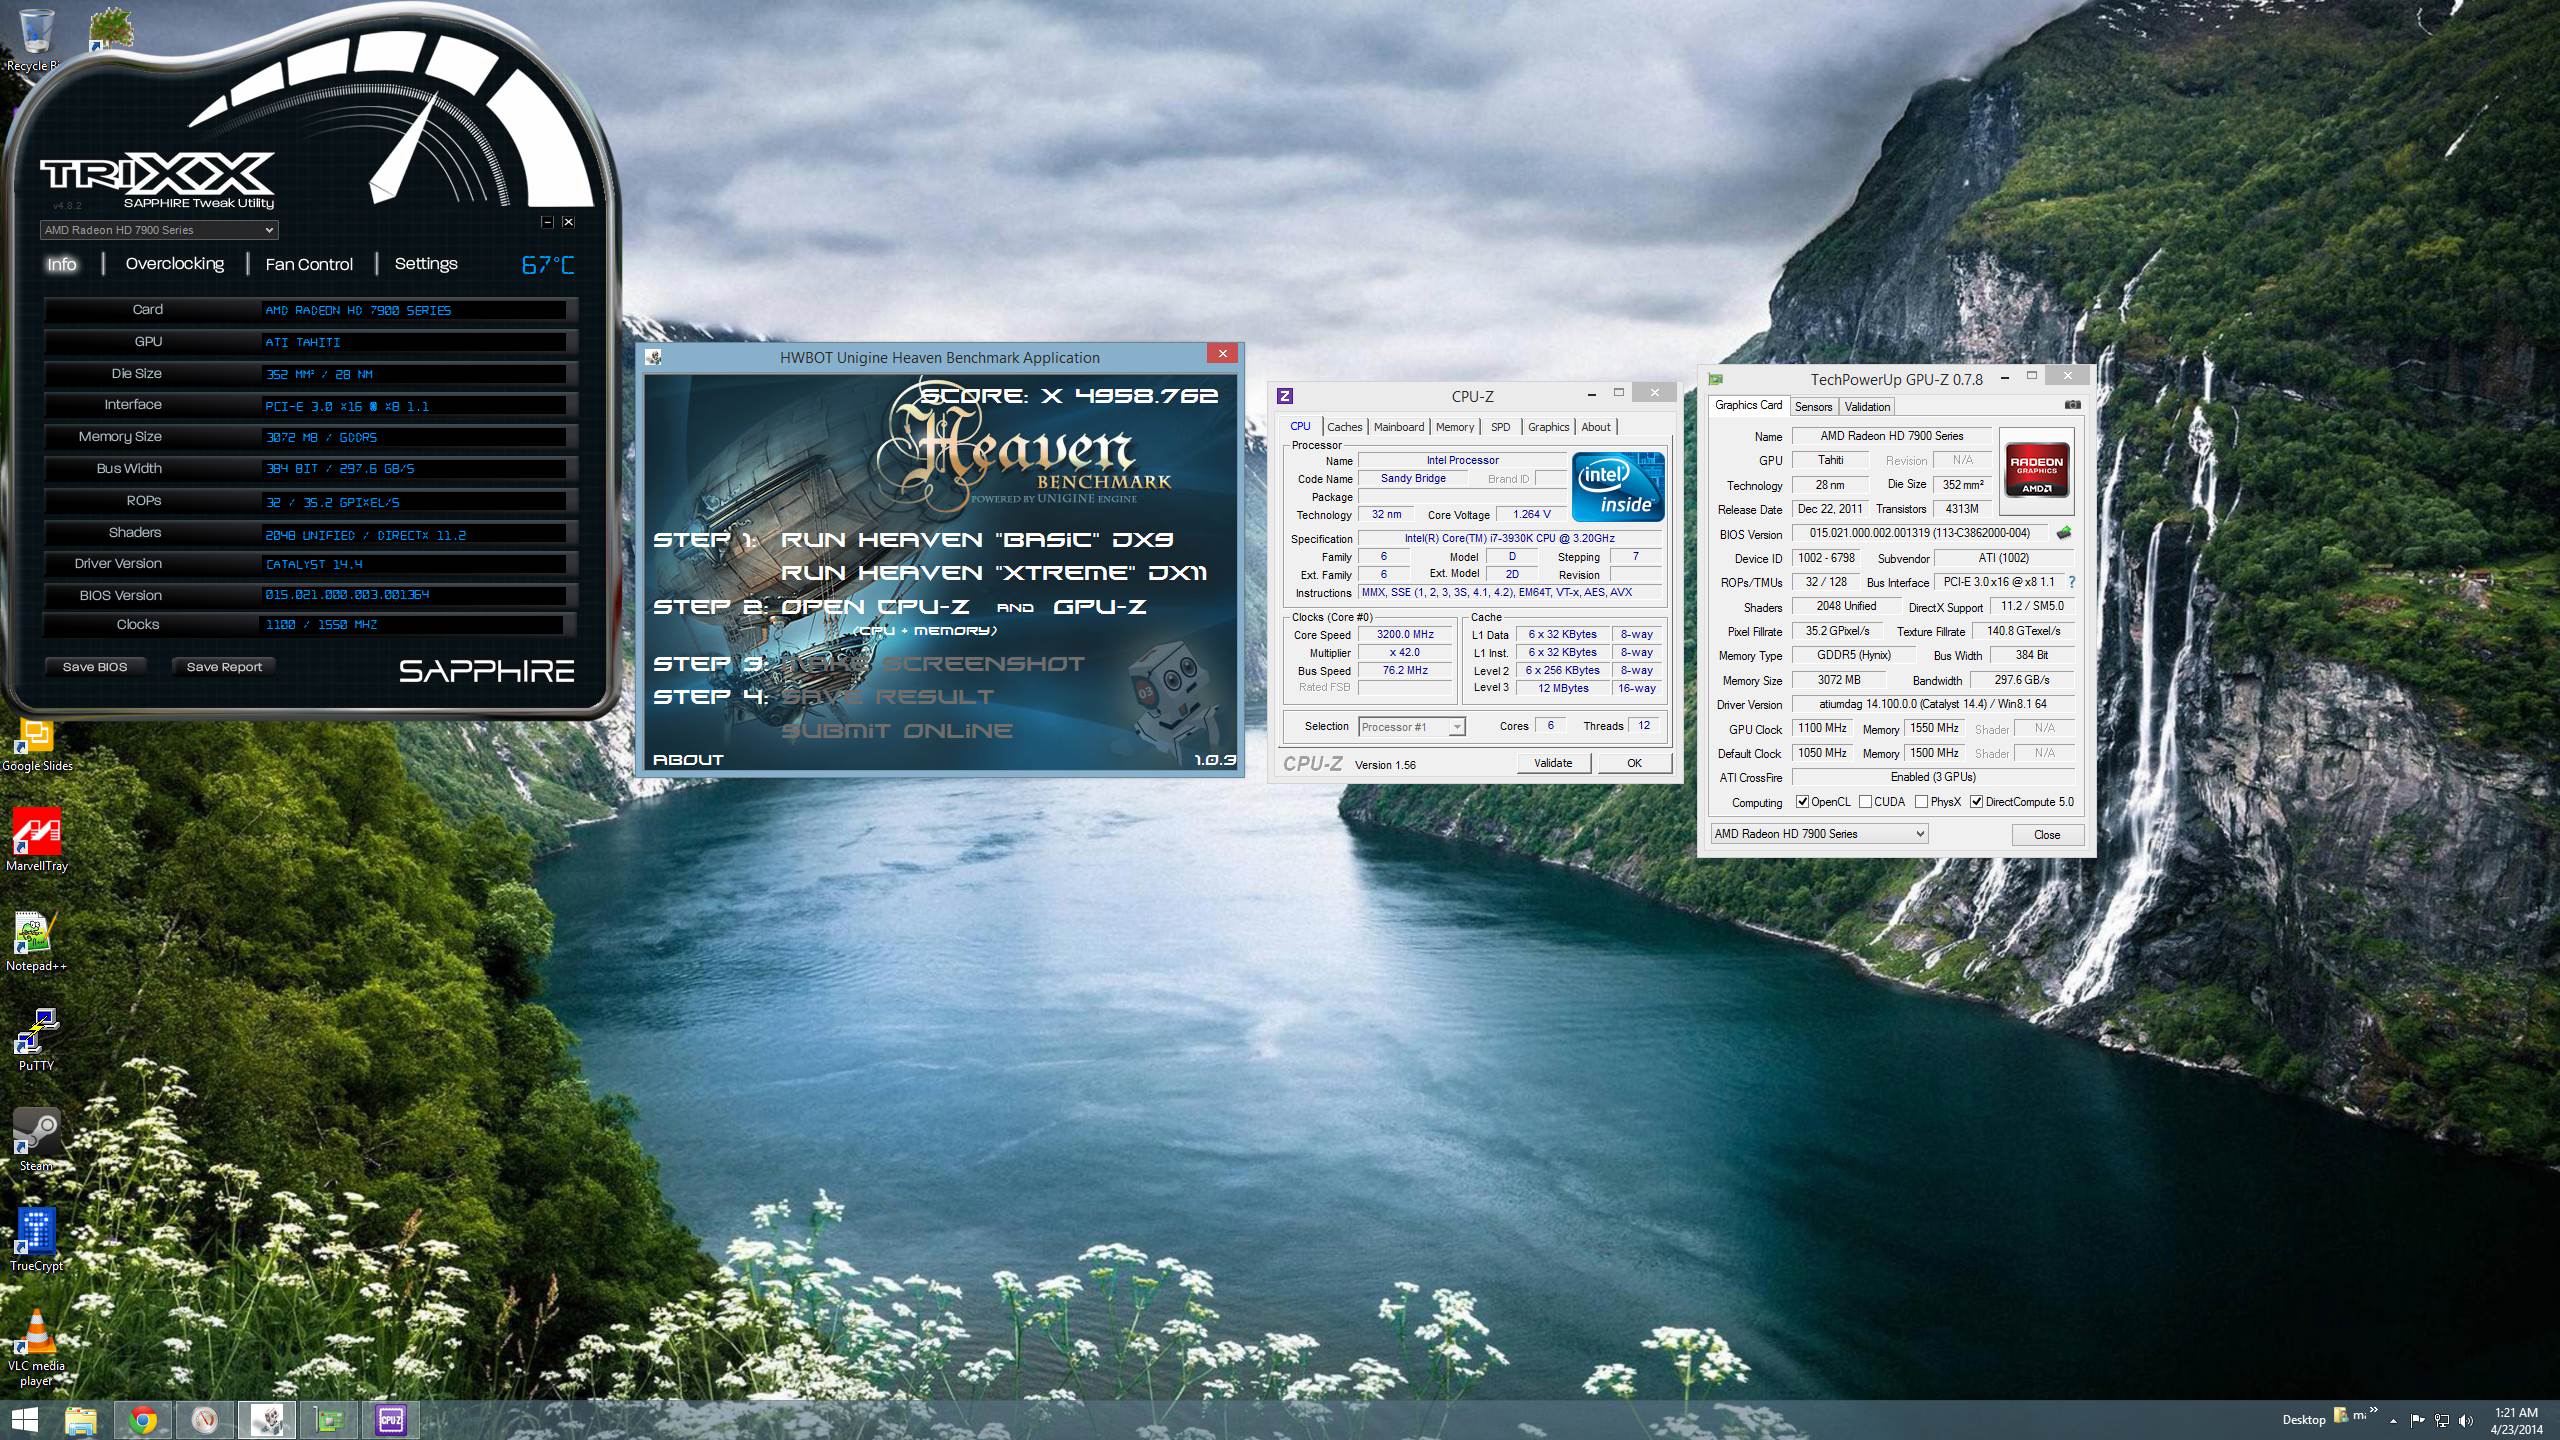Open File Explorer from taskbar

81,1420
